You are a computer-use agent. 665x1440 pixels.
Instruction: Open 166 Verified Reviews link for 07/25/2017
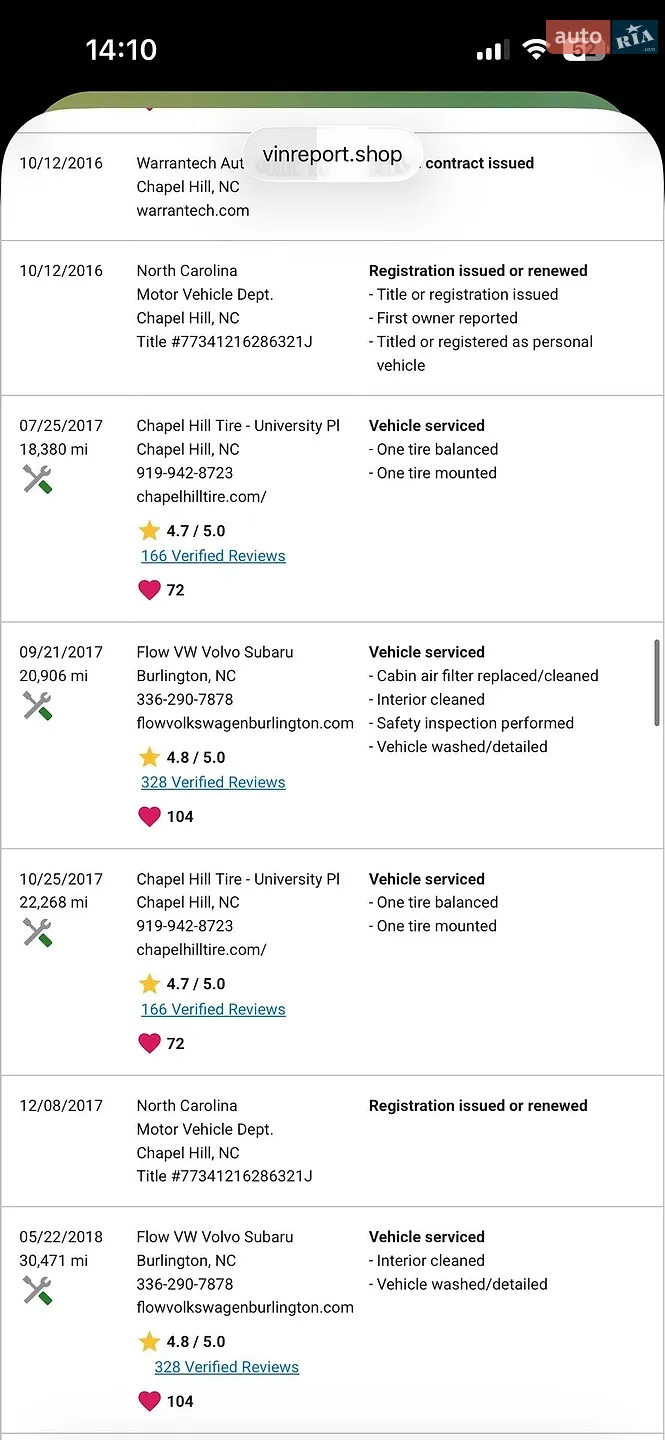tap(213, 556)
